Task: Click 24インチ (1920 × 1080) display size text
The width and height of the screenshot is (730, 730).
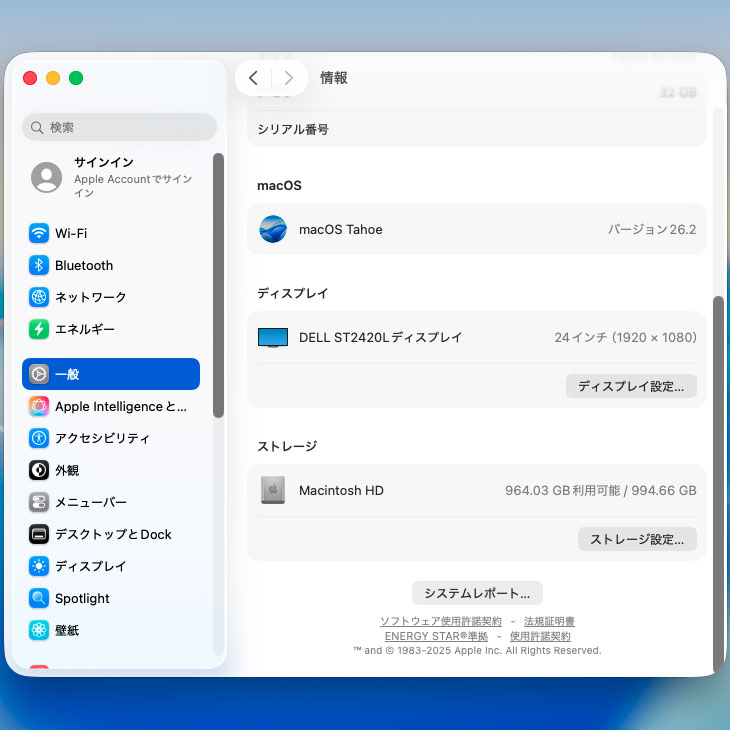Action: pos(625,337)
